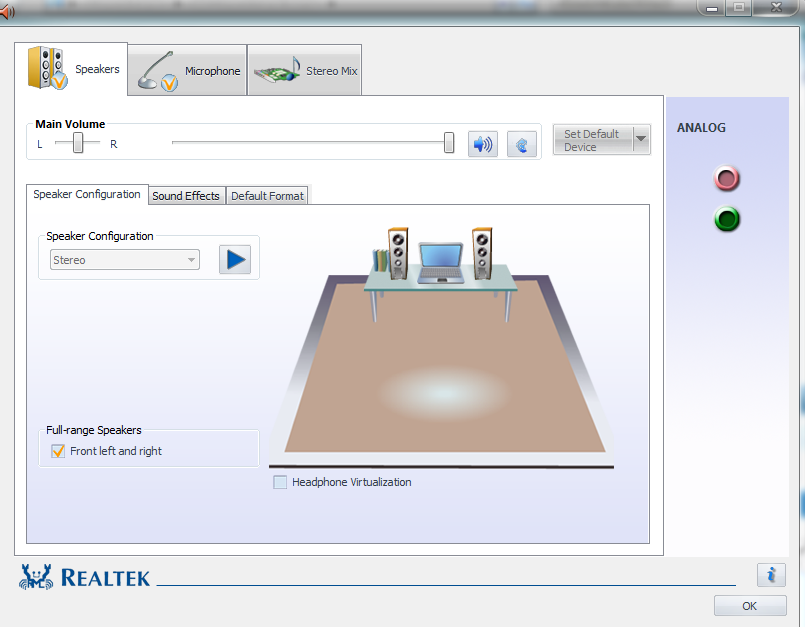Switch to the Microphone tab
805x627 pixels.
(187, 70)
